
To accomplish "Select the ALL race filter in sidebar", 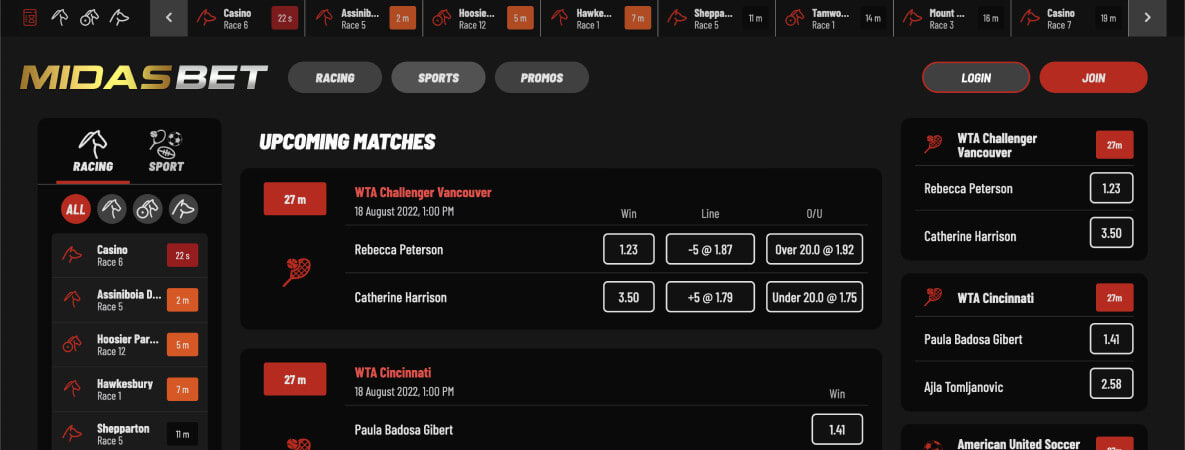I will (76, 209).
